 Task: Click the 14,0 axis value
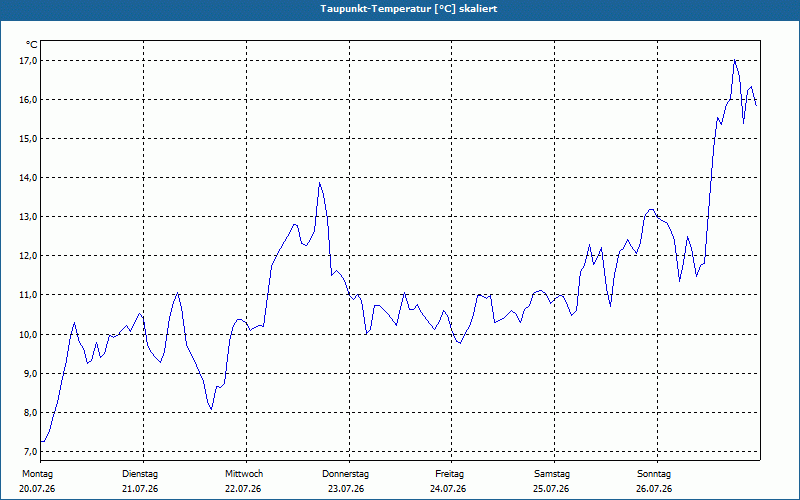pos(28,178)
